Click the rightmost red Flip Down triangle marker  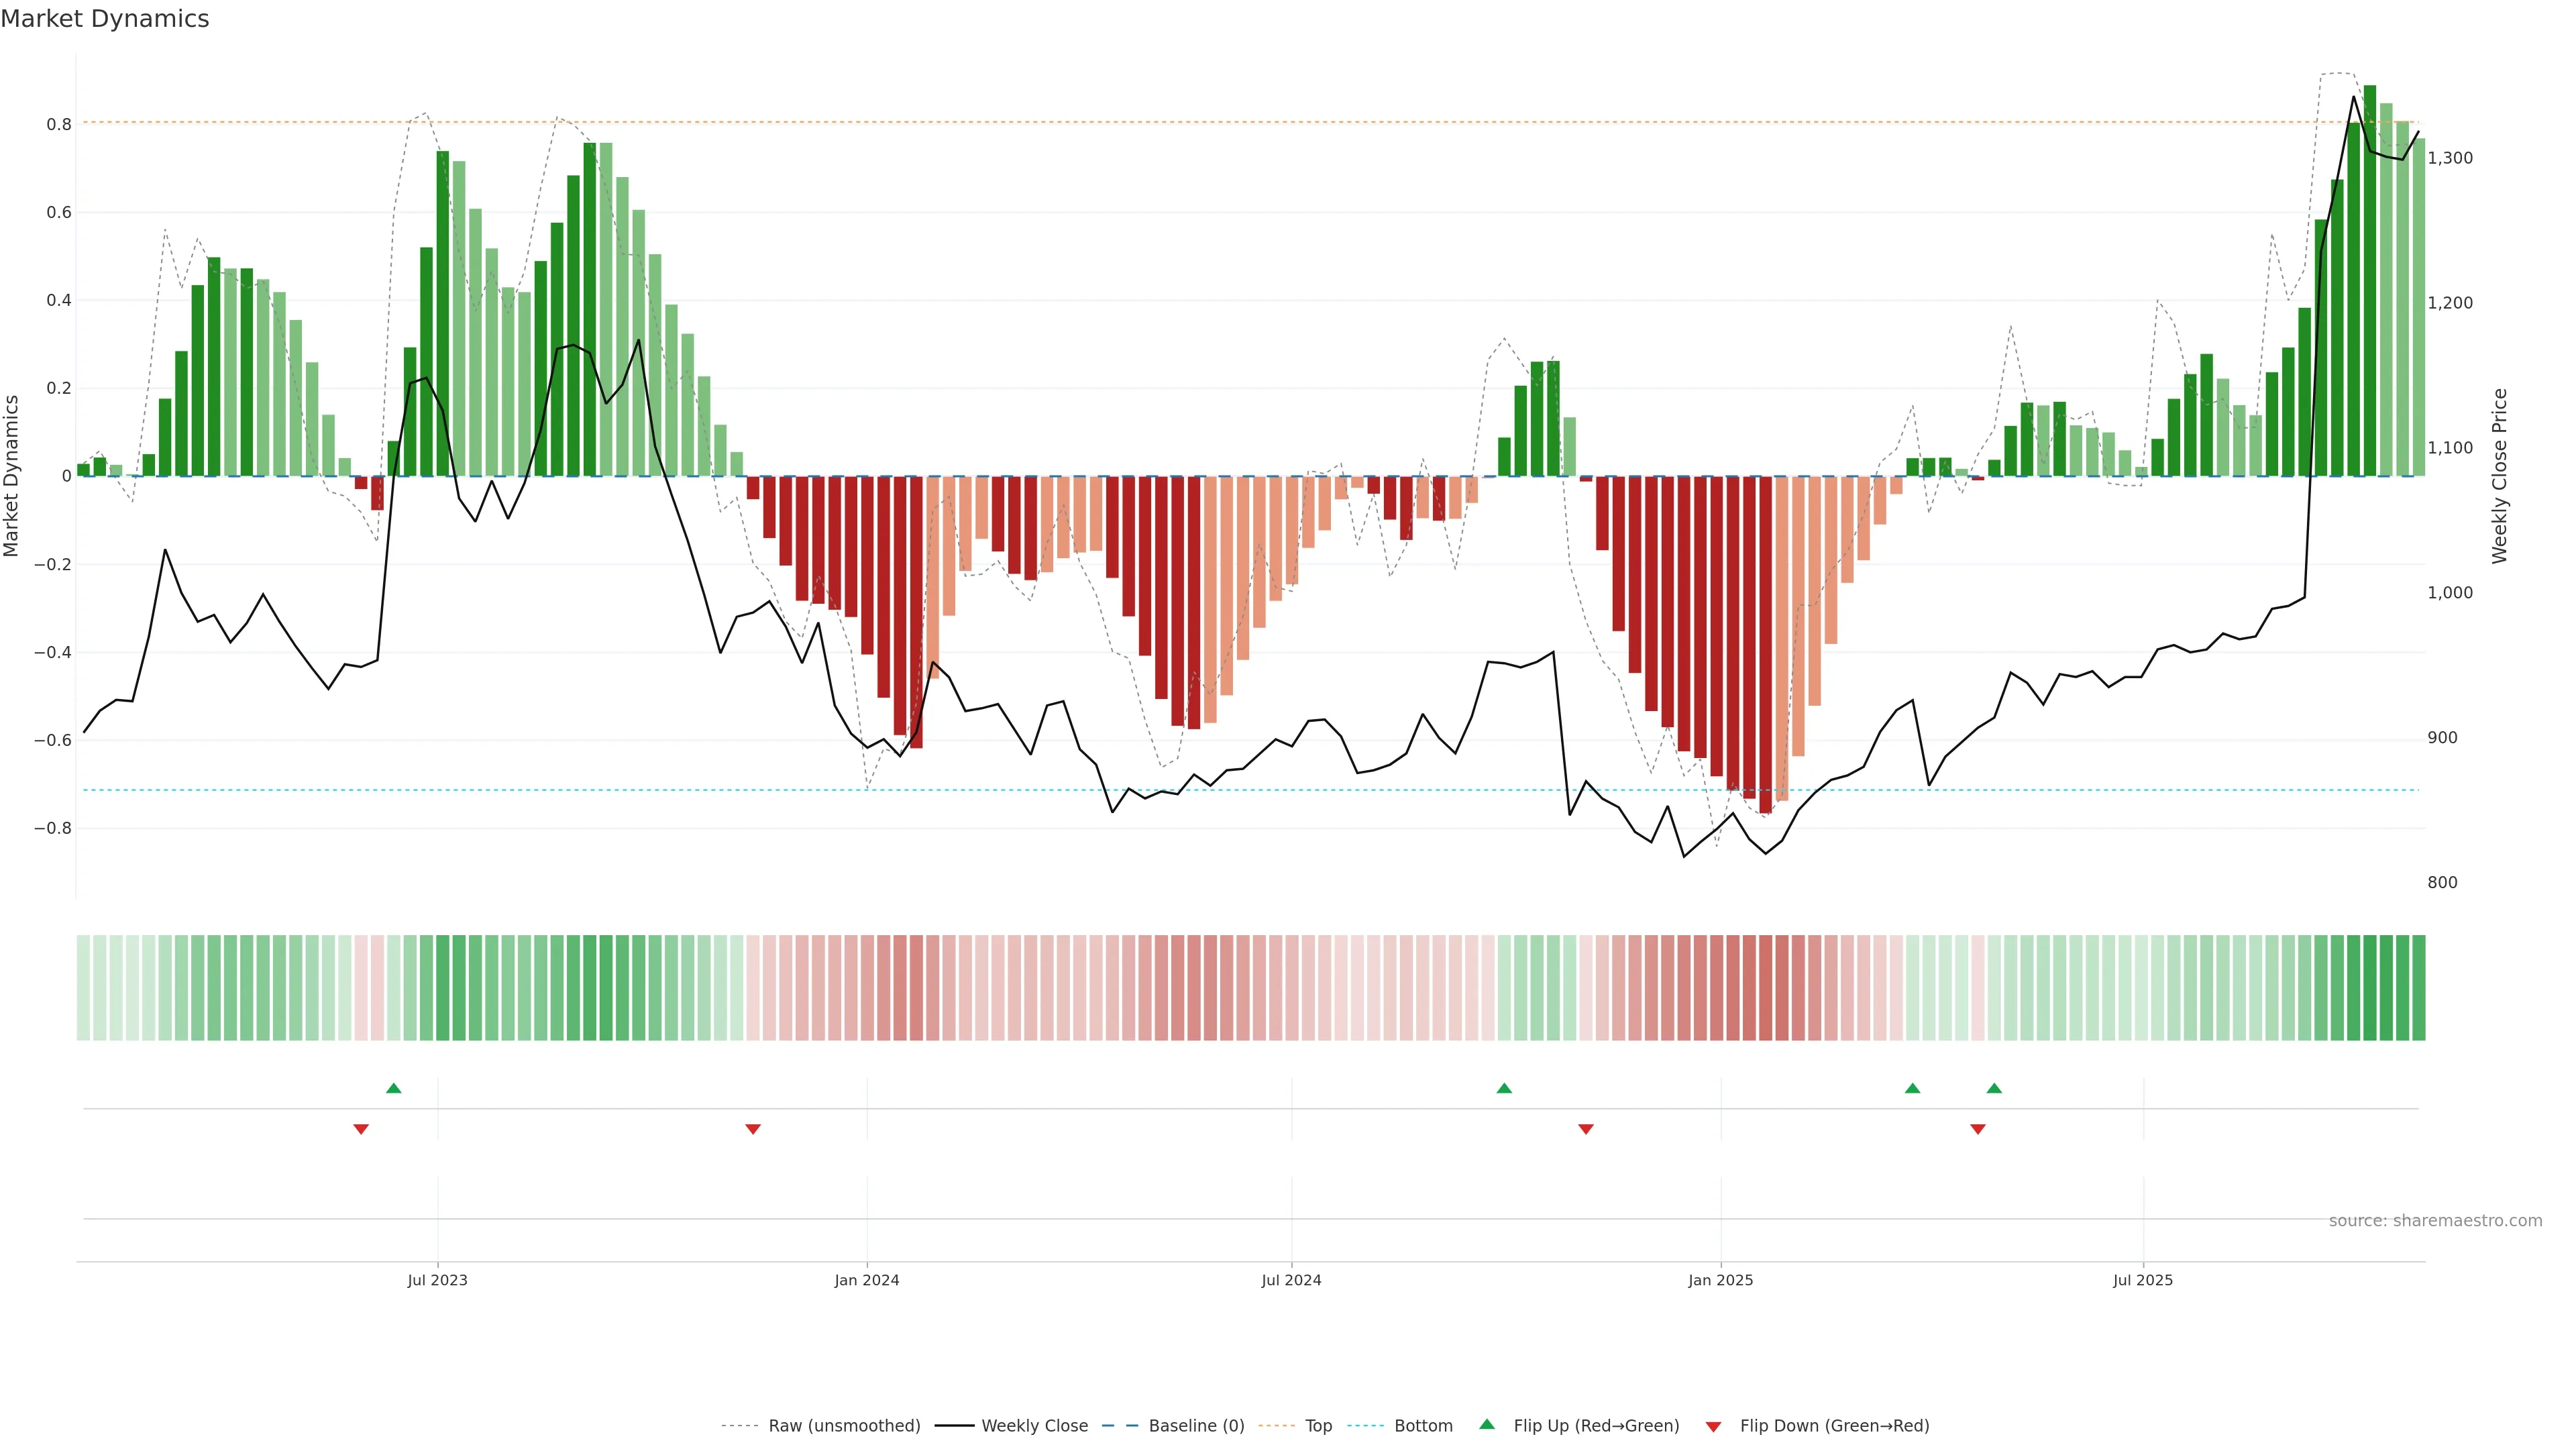coord(1977,1129)
